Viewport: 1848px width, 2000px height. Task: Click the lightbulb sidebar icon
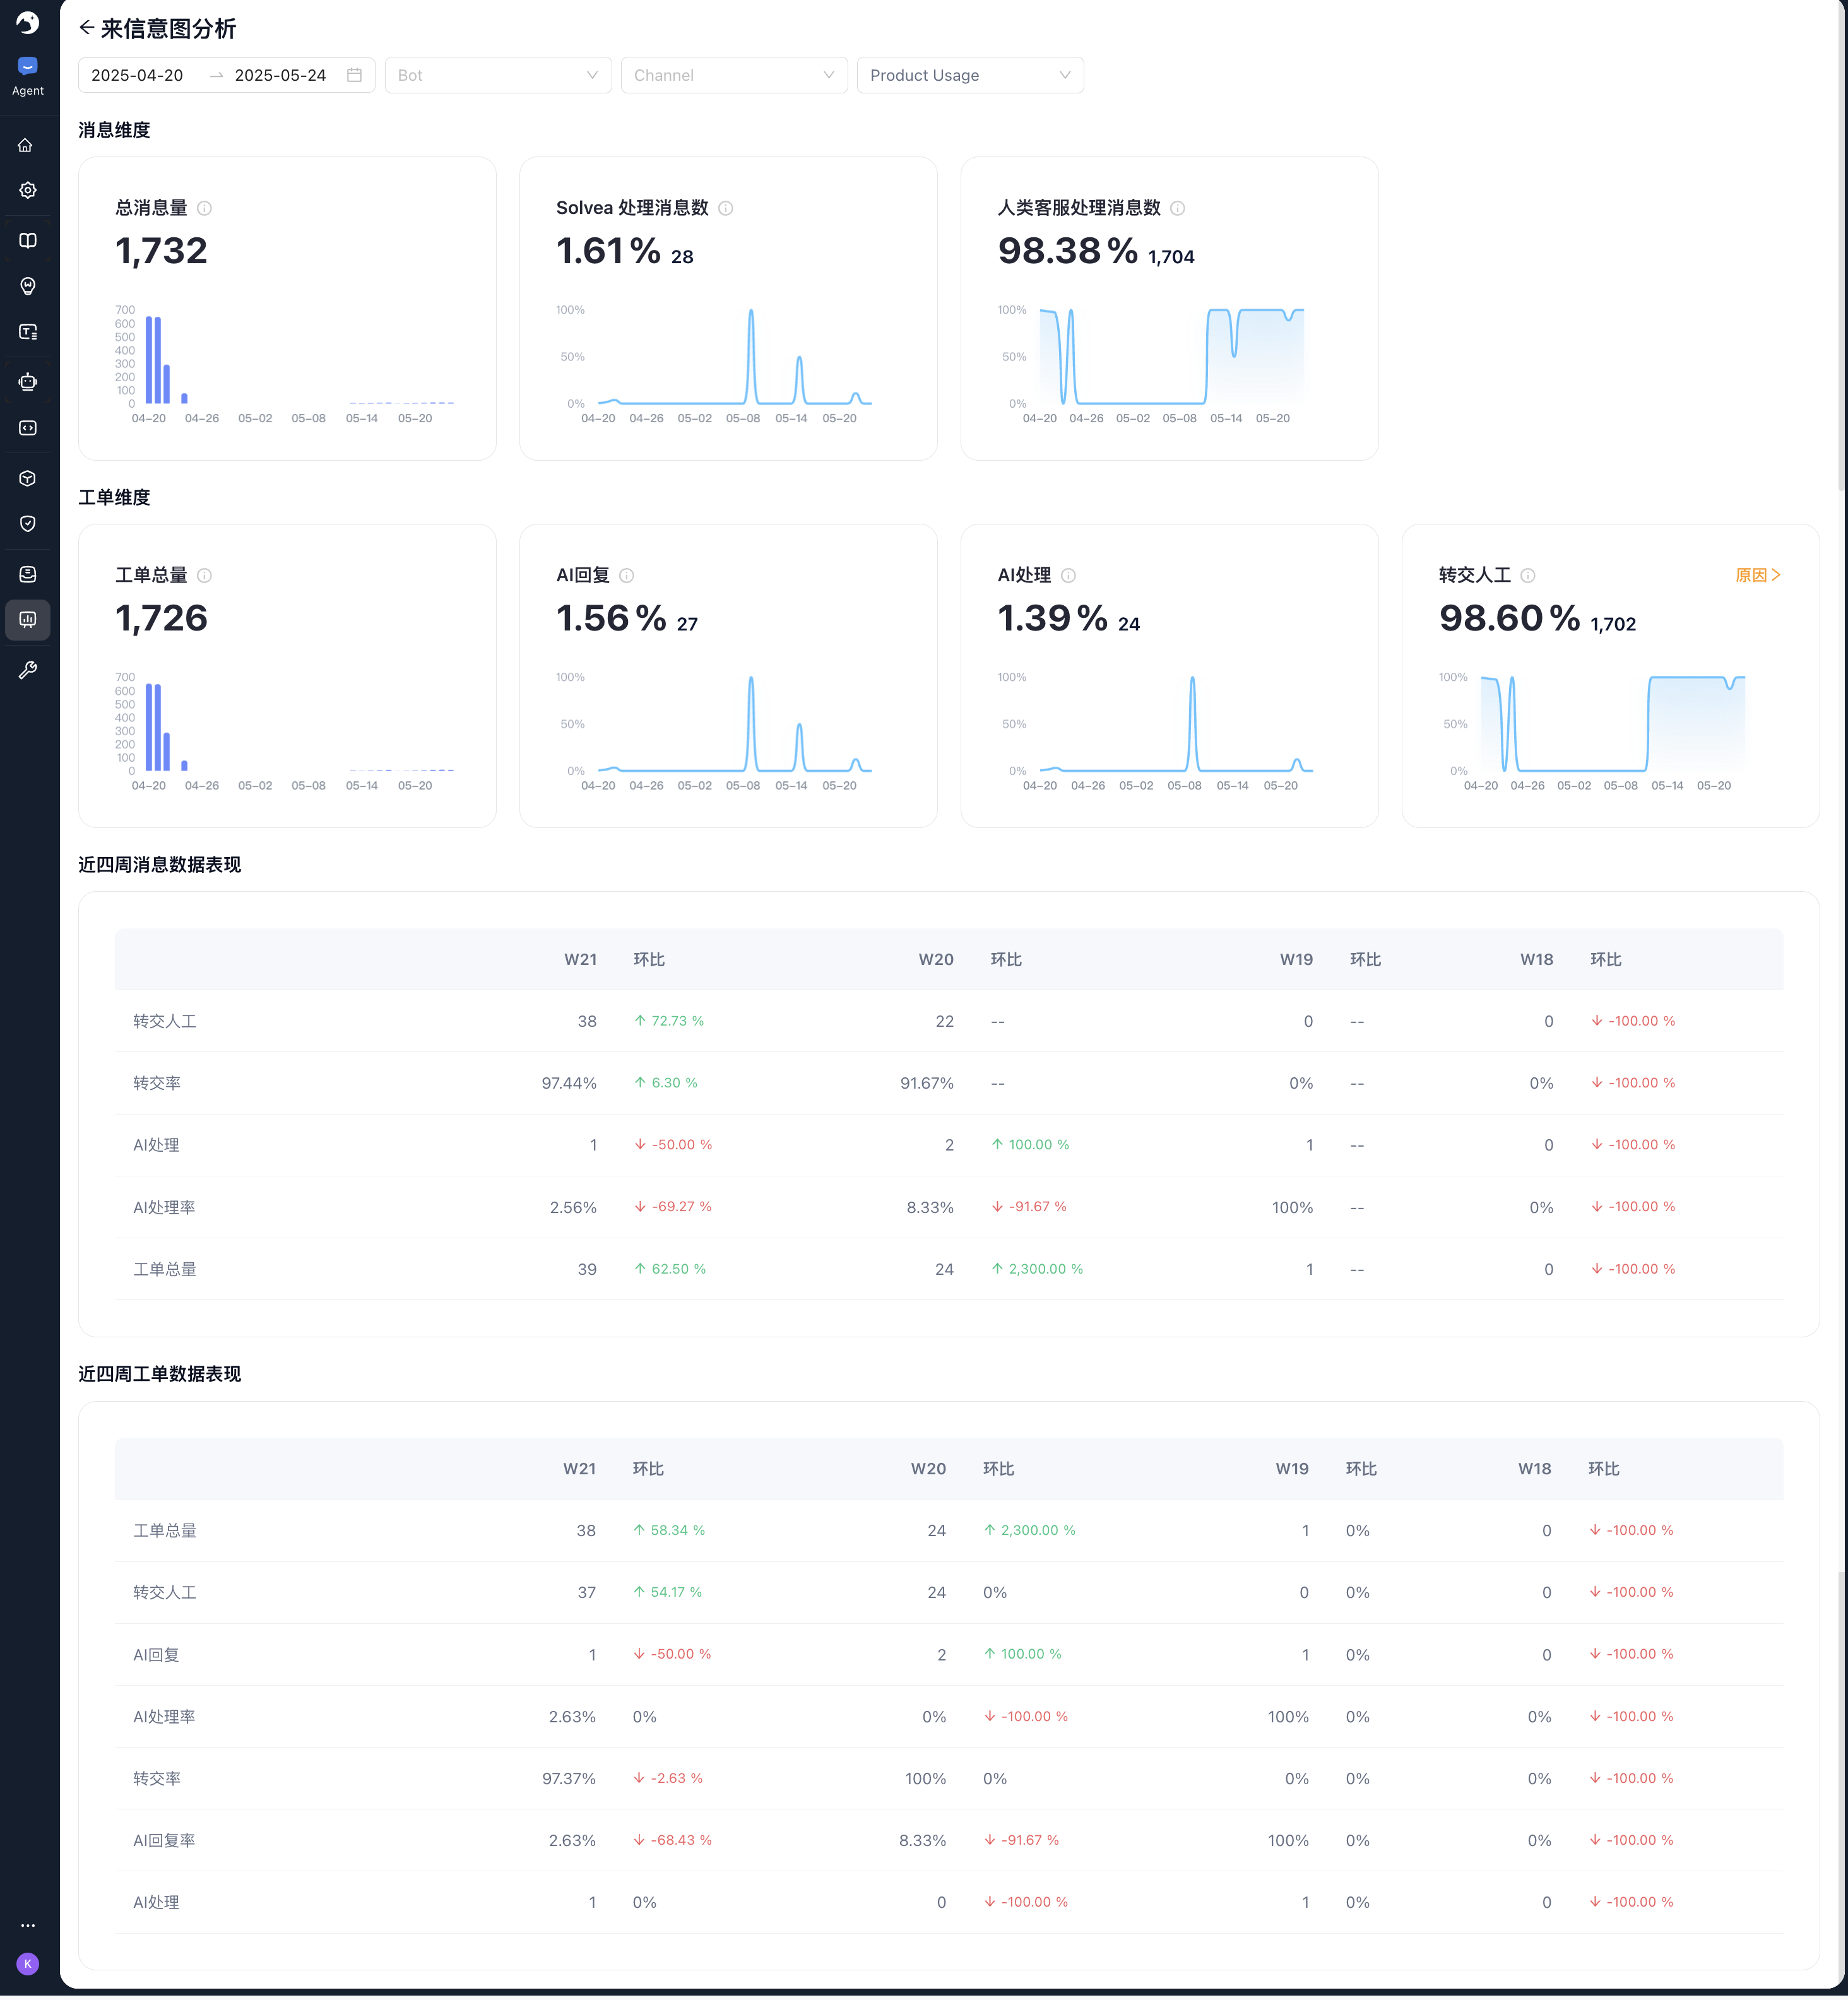coord(27,287)
